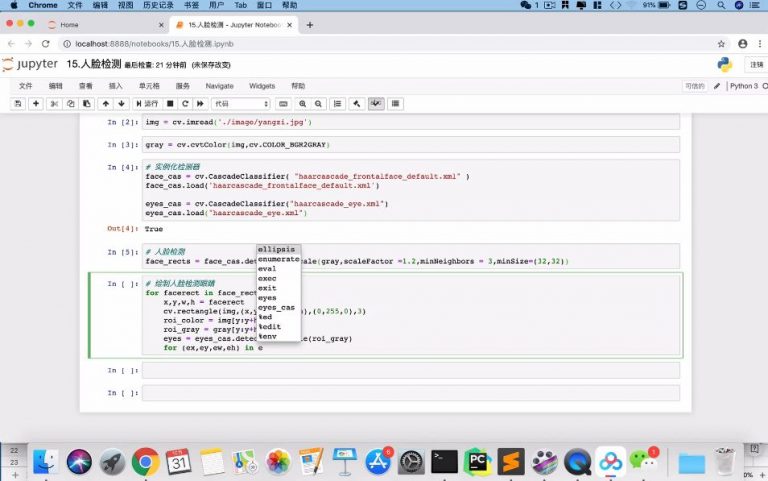Screen dimensions: 768x481
Task: Cut selected cell with scissors icon
Action: coord(55,103)
